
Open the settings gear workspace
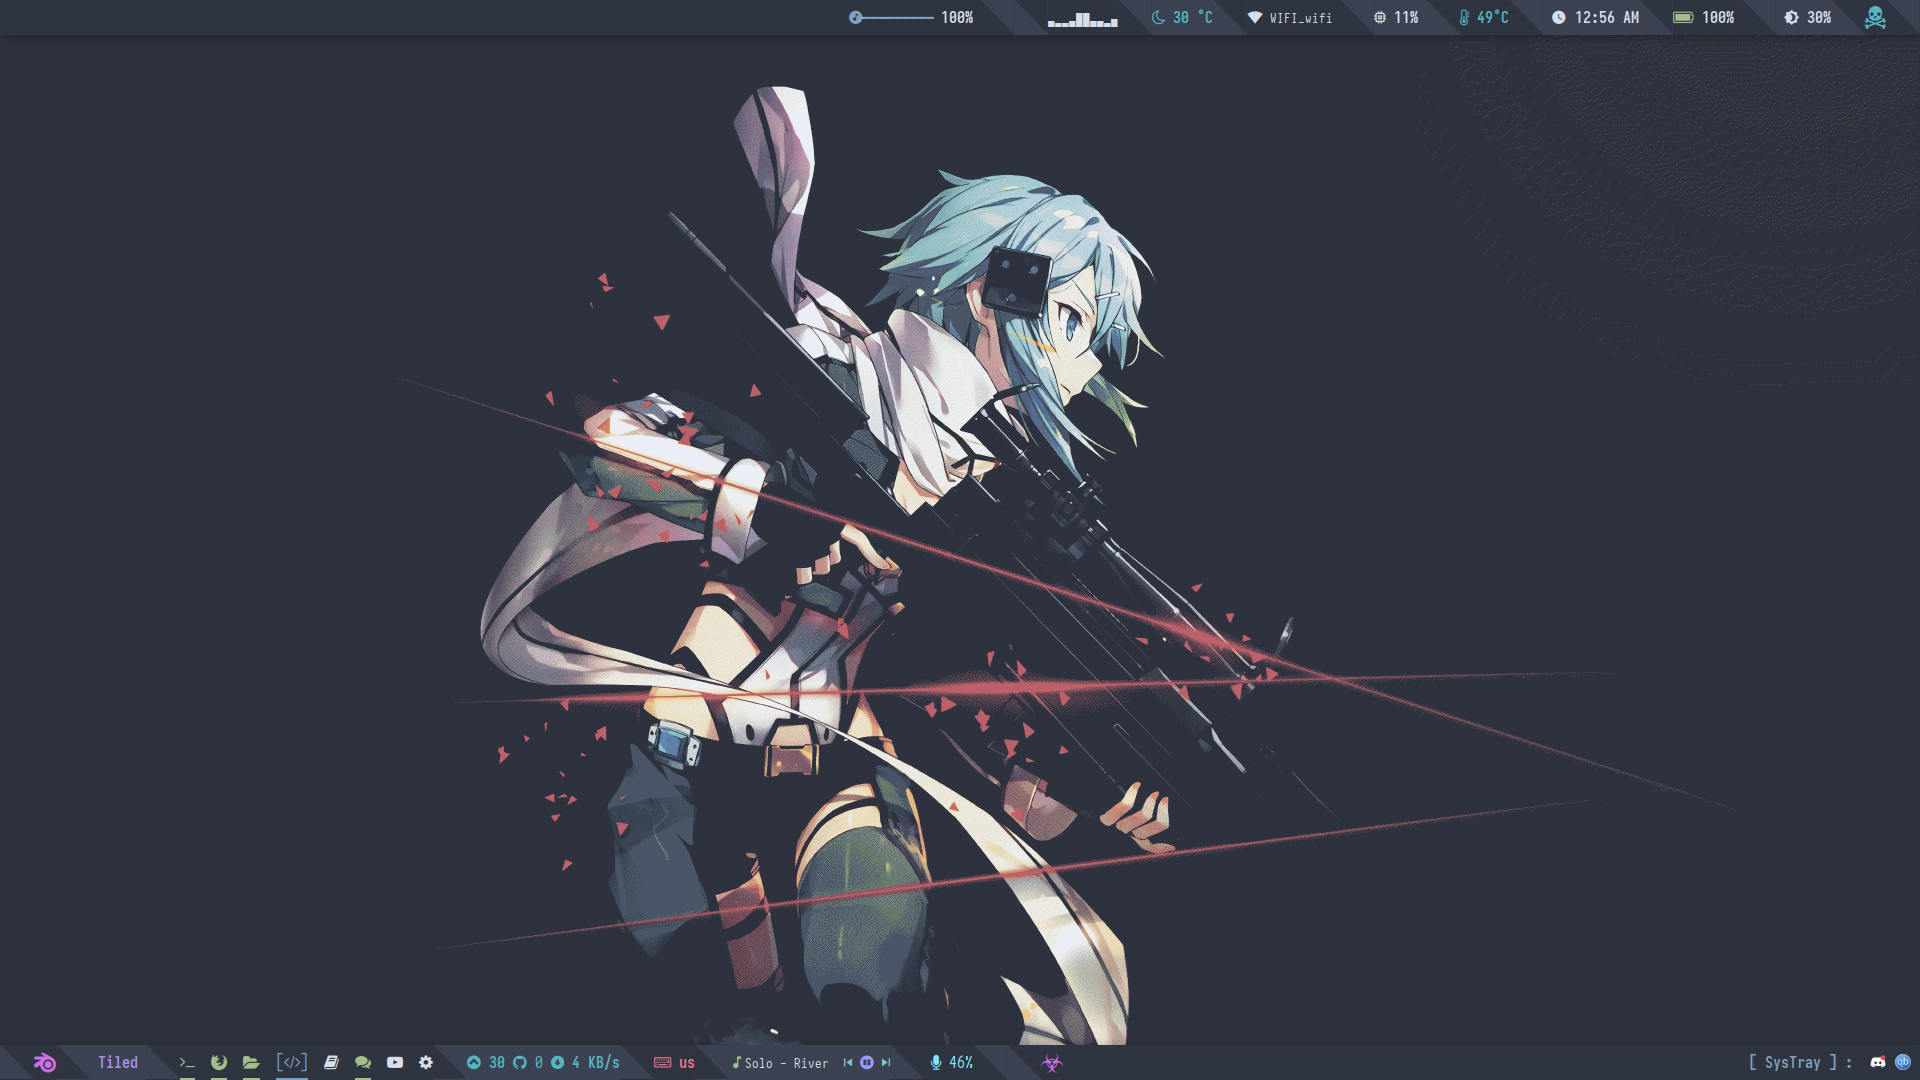tap(426, 1063)
